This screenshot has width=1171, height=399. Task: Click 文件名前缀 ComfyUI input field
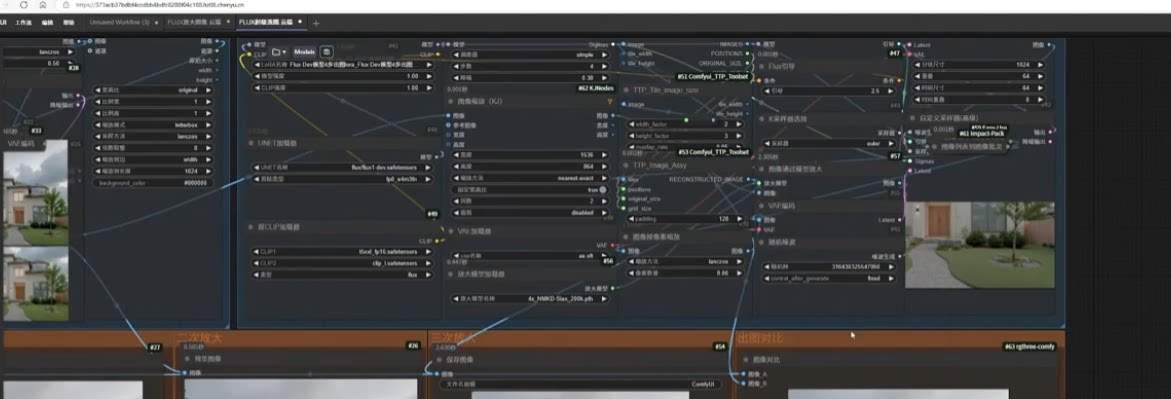[580, 383]
